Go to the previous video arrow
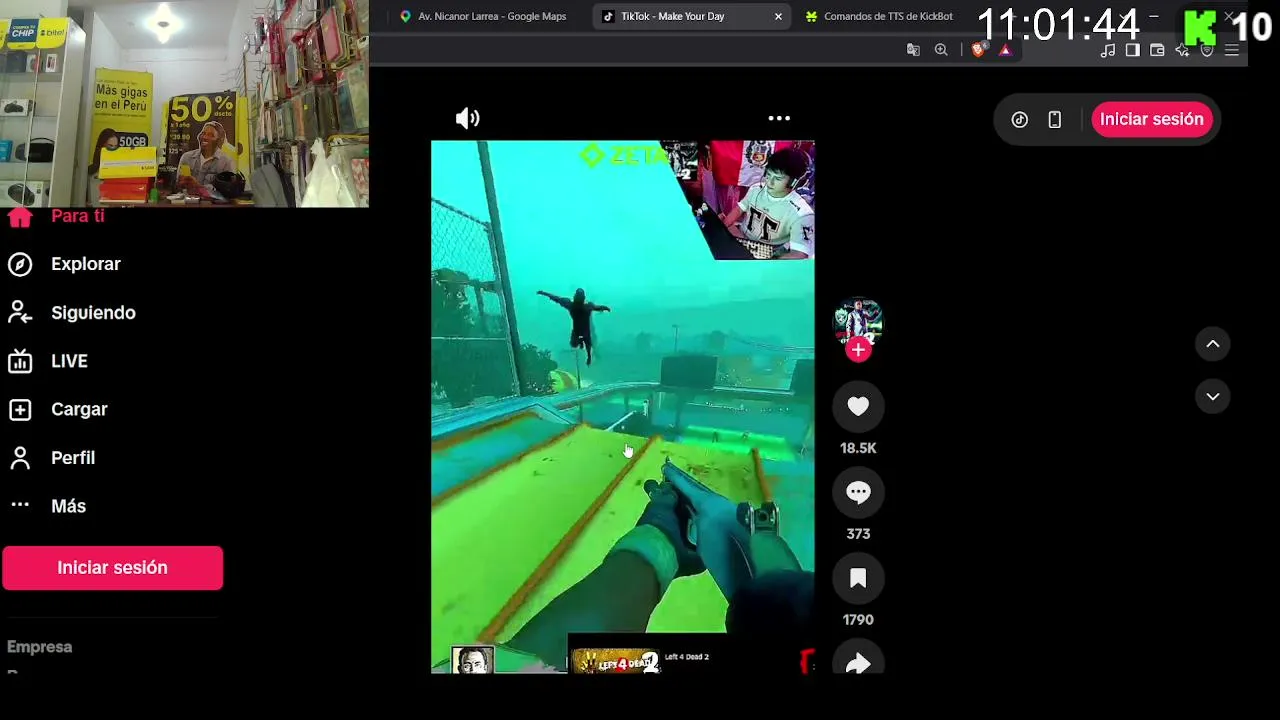Image resolution: width=1280 pixels, height=720 pixels. (1212, 344)
